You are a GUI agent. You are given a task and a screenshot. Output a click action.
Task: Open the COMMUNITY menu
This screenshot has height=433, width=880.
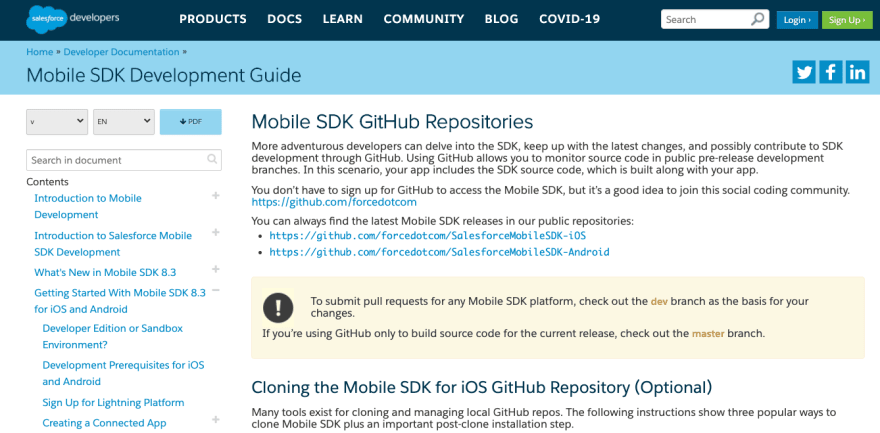pyautogui.click(x=424, y=19)
